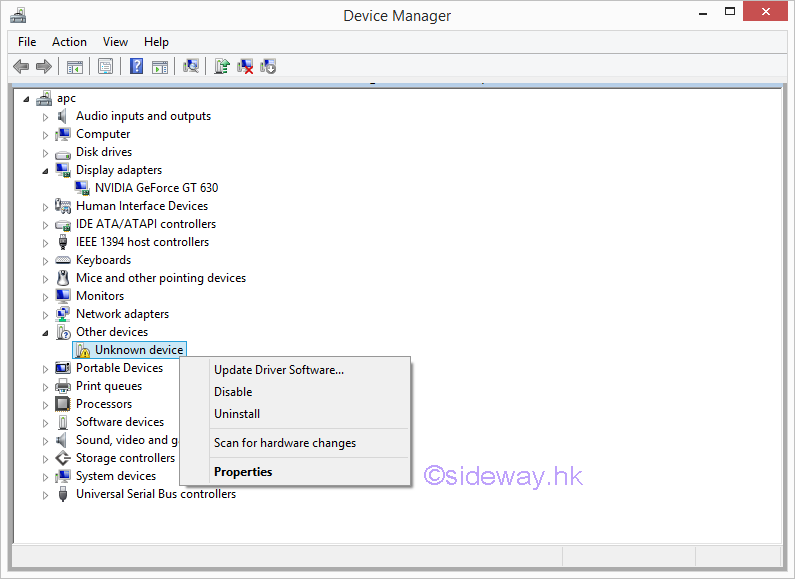This screenshot has height=579, width=795.
Task: Select Properties in the context menu
Action: click(243, 472)
